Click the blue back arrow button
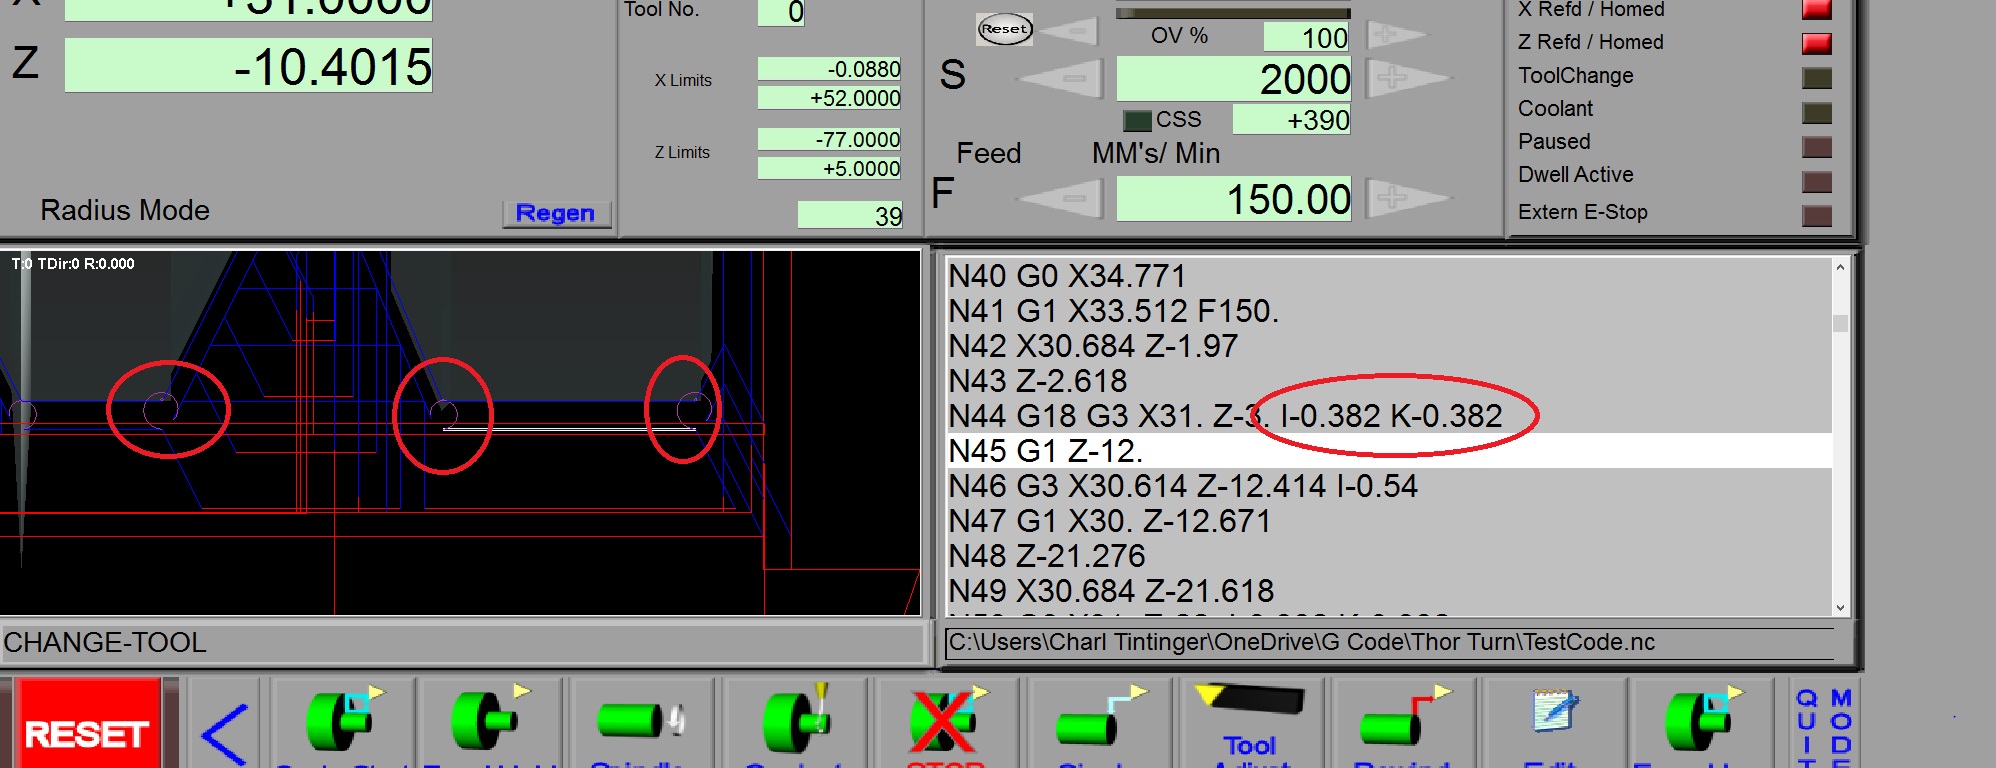Viewport: 1996px width, 768px height. click(225, 735)
